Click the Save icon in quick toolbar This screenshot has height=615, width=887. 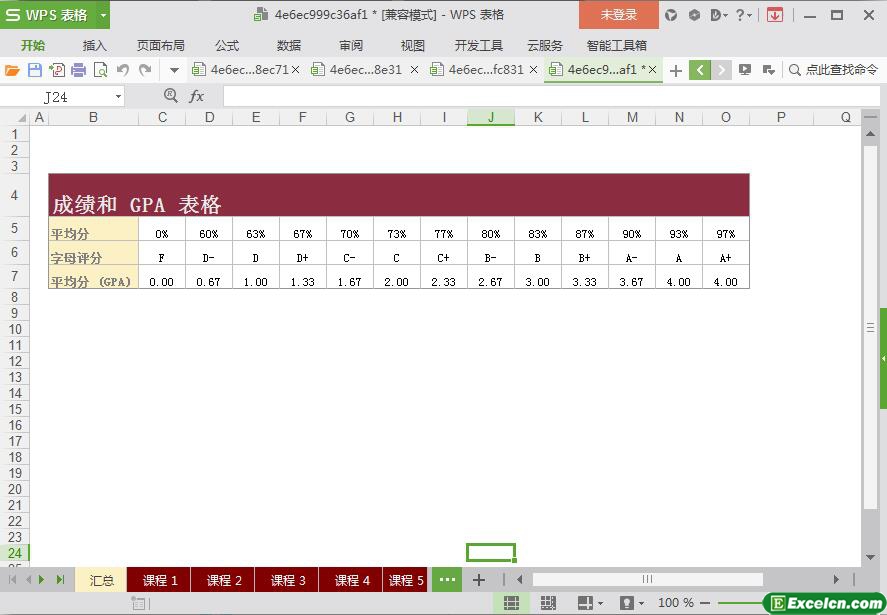35,70
